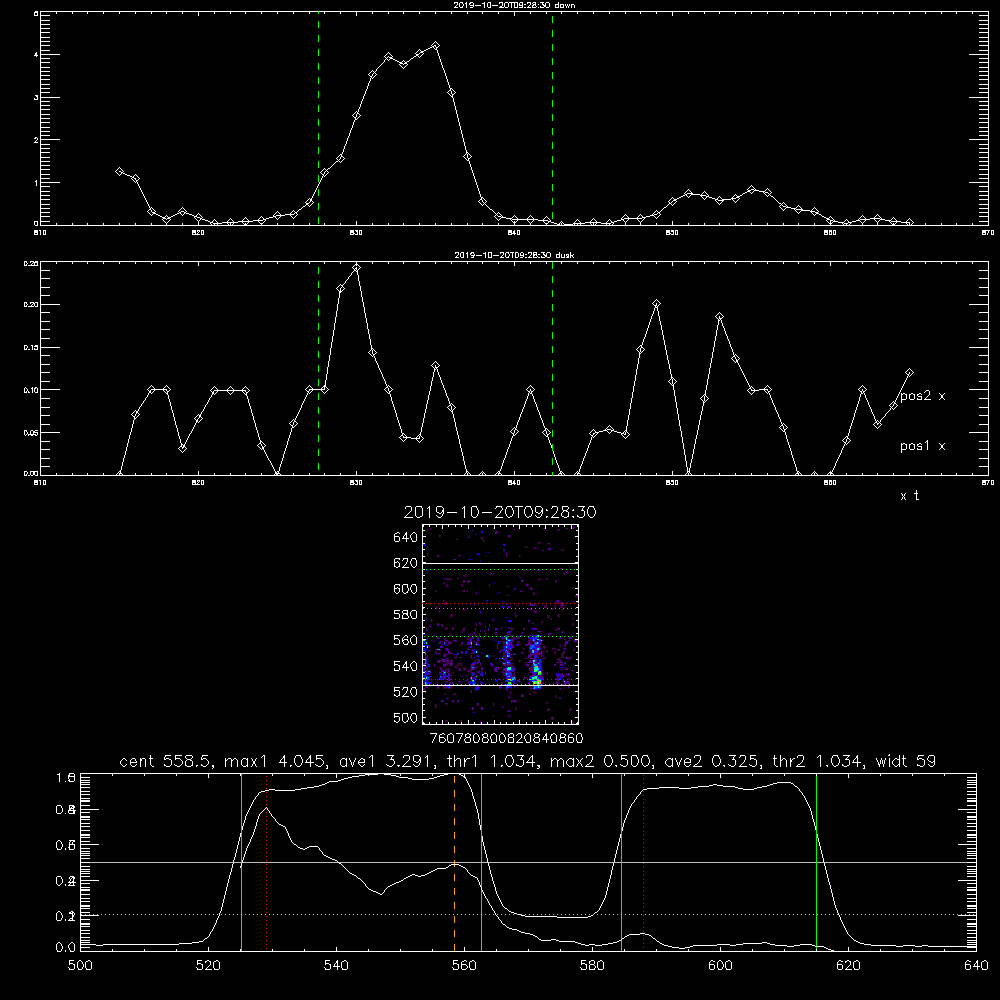Click the 'widt 59' statistic
This screenshot has width=1000, height=1000.
[x=906, y=761]
